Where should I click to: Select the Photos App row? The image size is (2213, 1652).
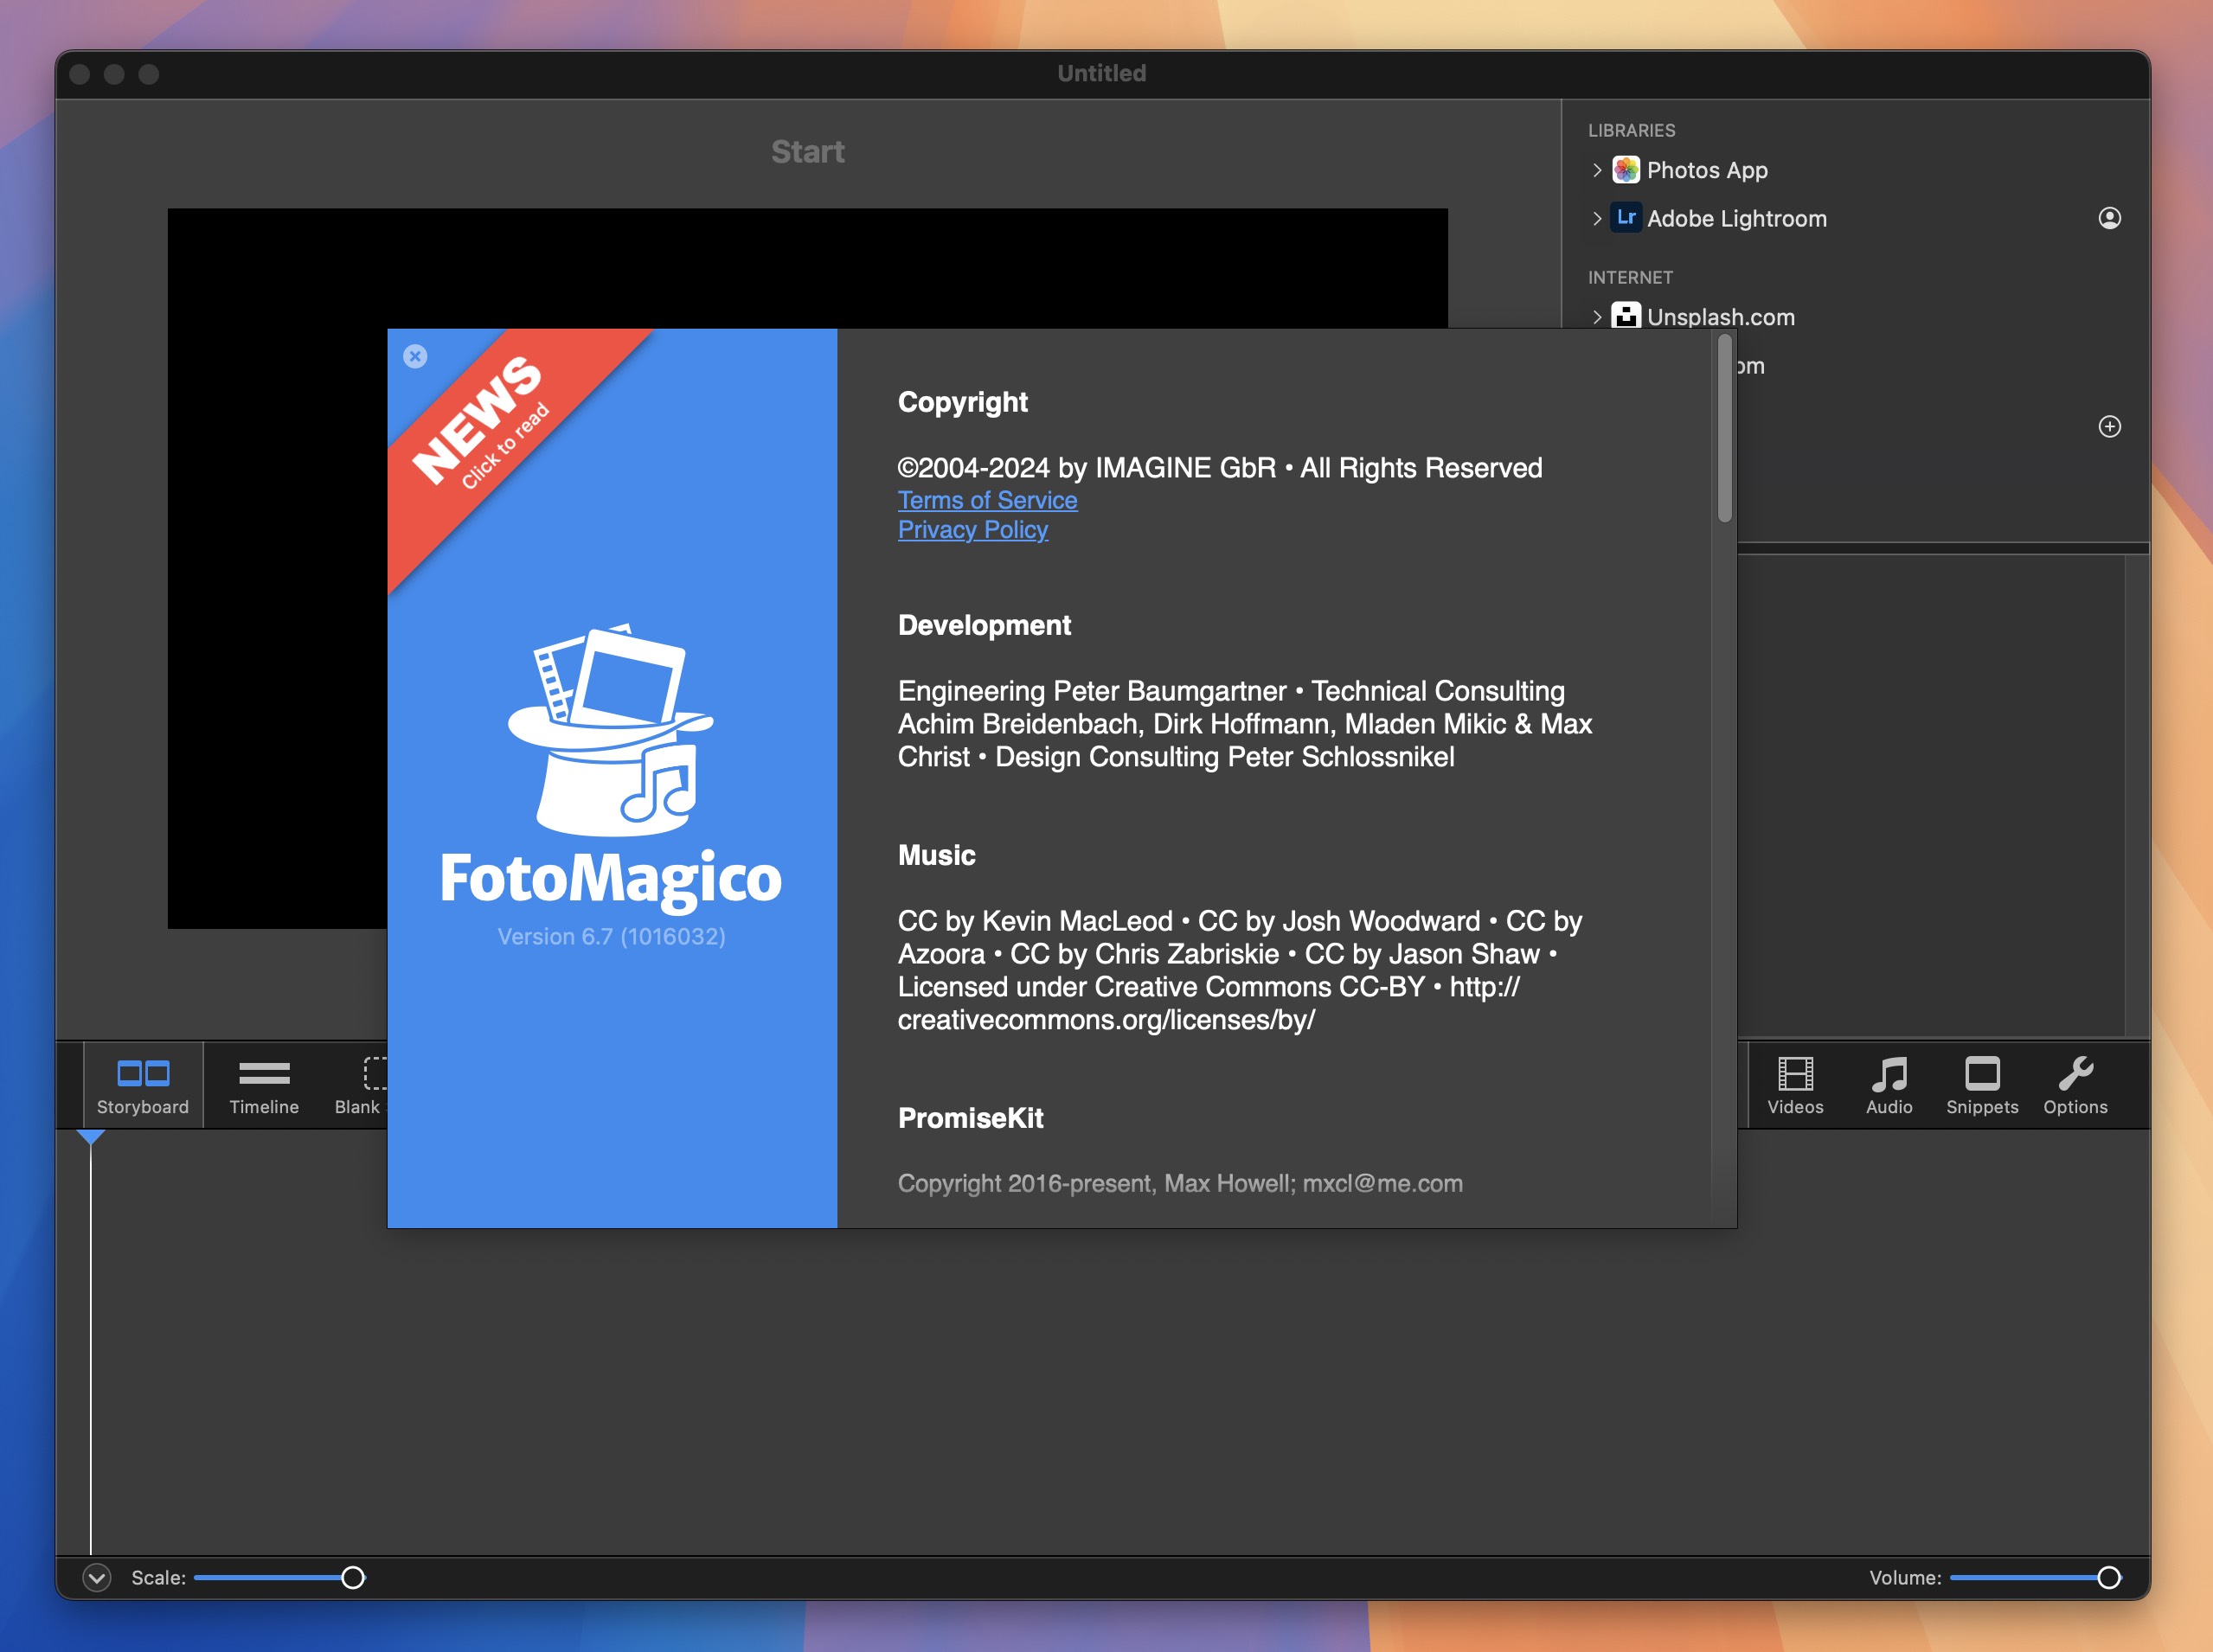point(1855,171)
